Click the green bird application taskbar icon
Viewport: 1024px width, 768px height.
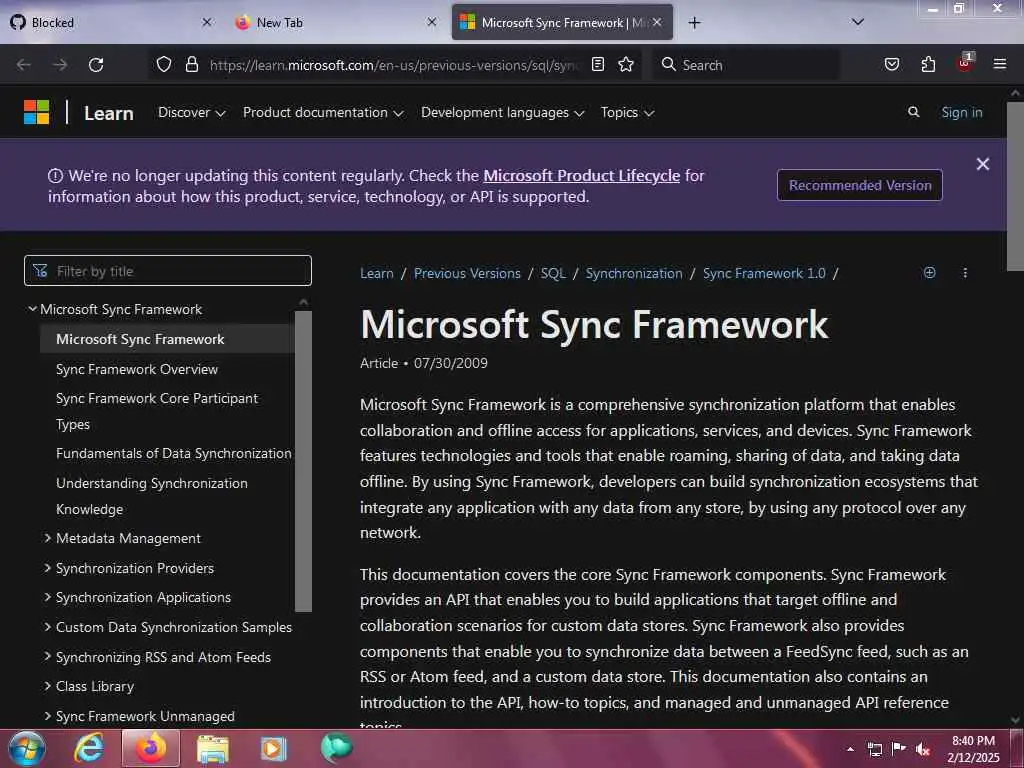pyautogui.click(x=336, y=748)
